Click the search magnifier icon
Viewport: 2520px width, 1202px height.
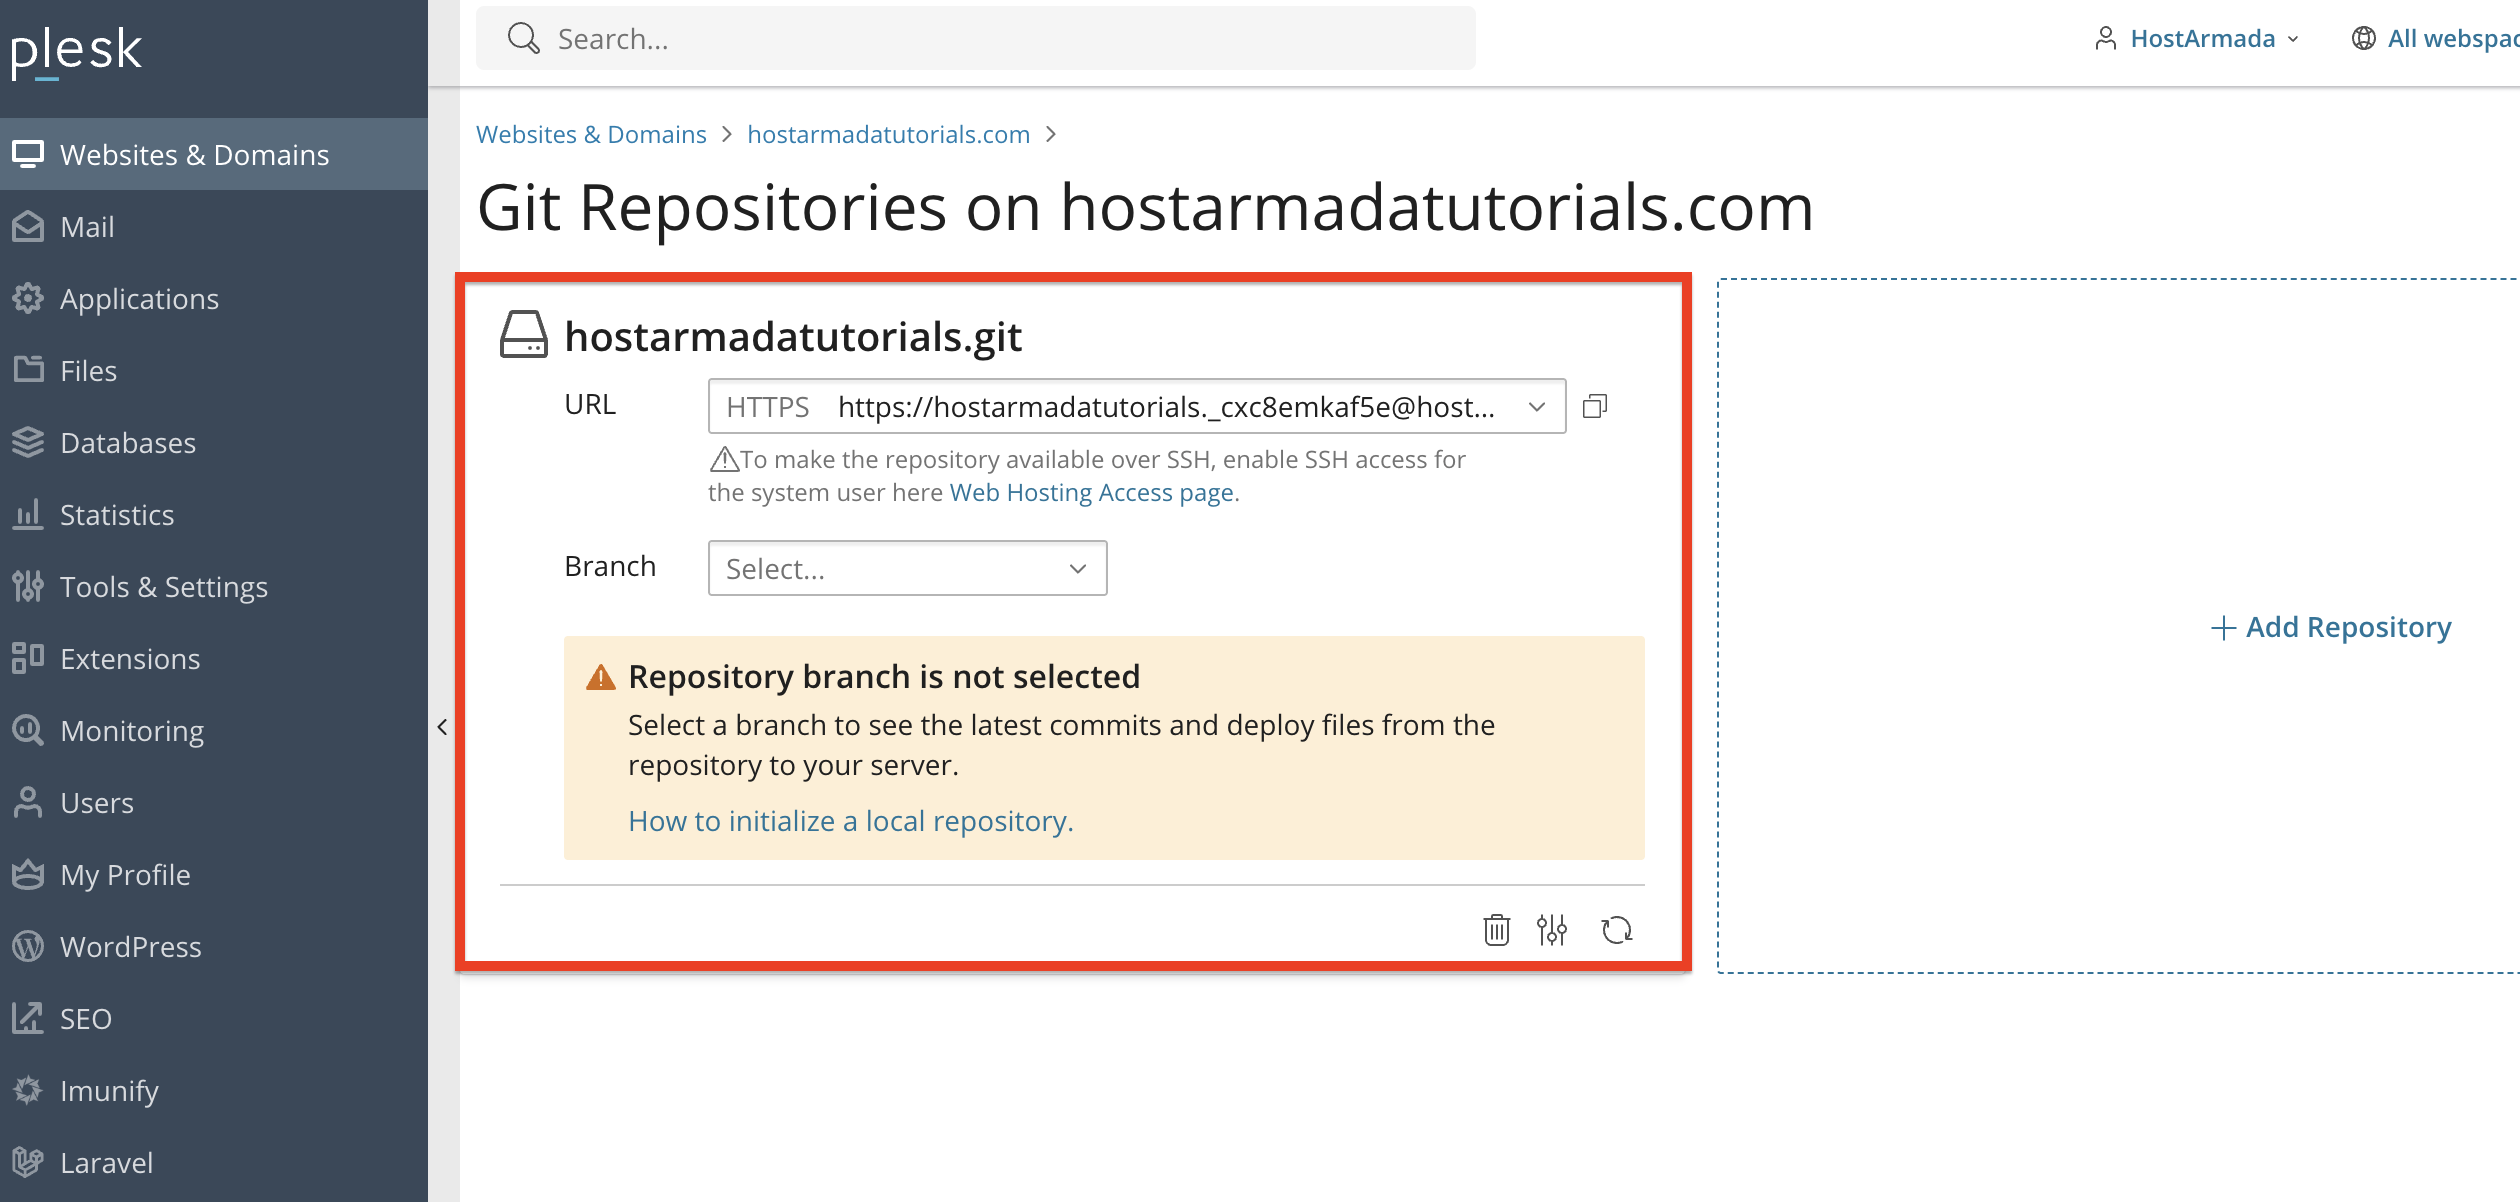pos(524,39)
